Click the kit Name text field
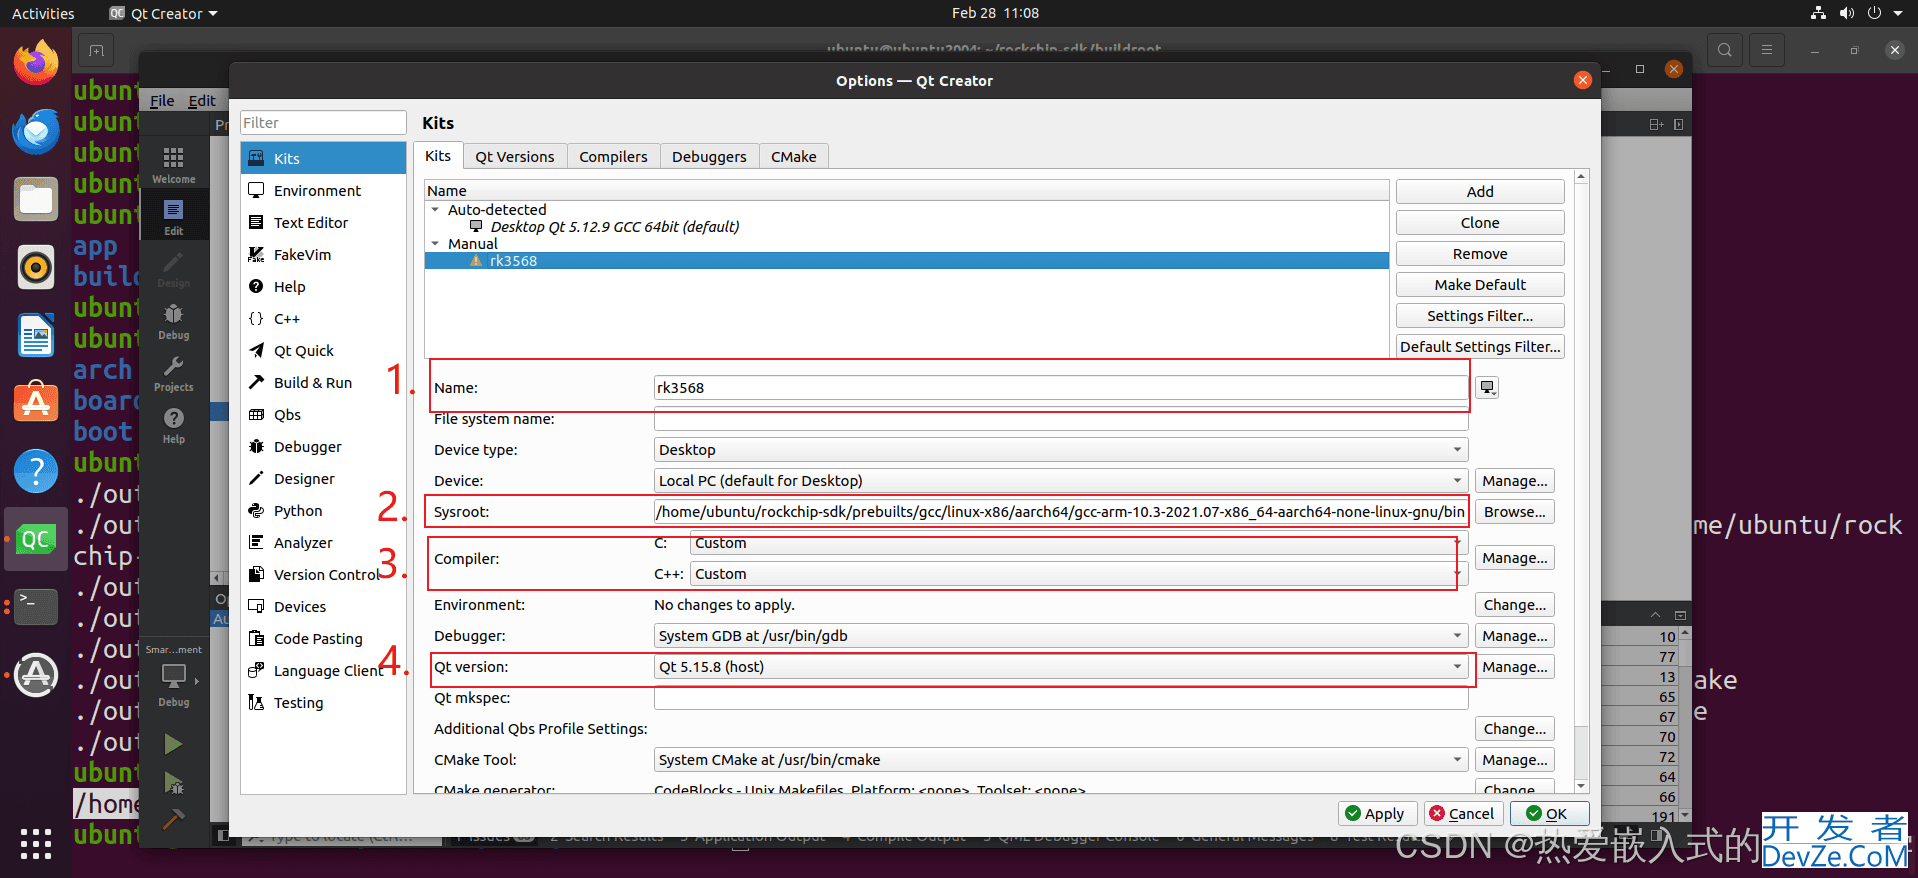 pos(1061,388)
